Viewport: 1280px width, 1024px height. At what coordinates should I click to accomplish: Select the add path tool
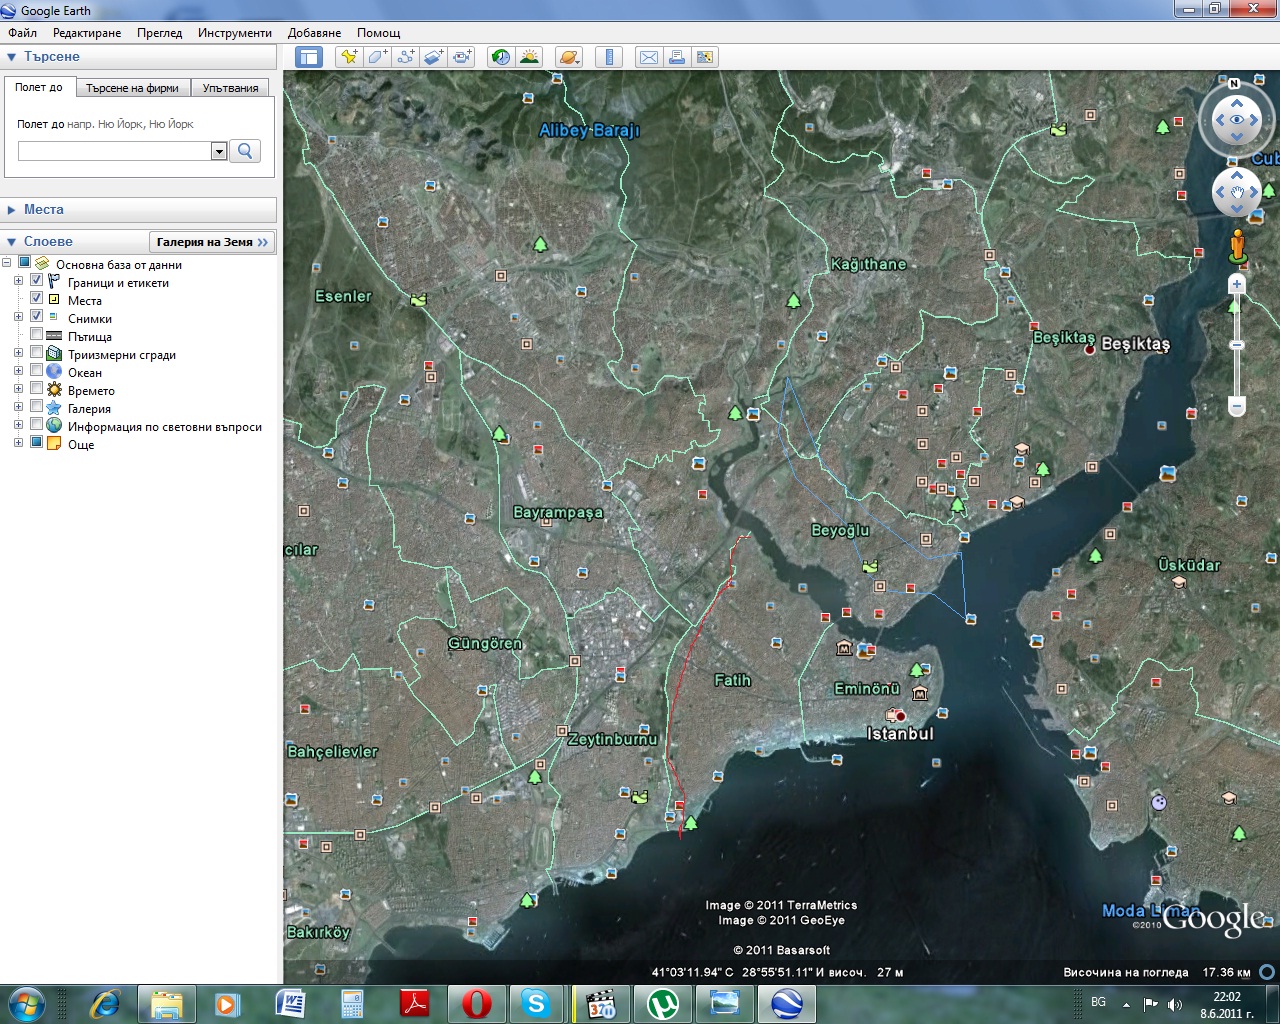coord(405,57)
